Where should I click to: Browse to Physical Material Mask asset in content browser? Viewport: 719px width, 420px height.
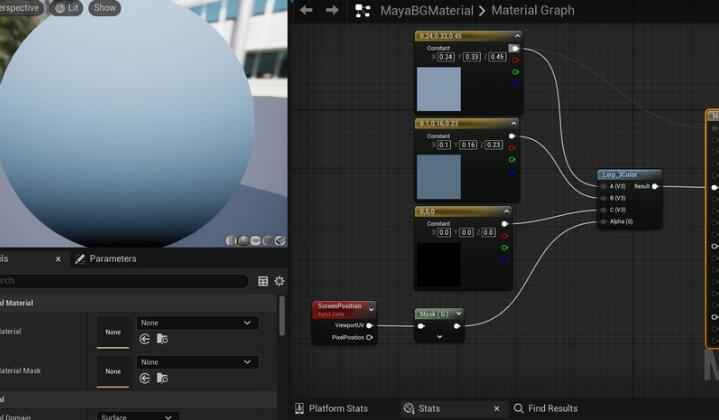coord(162,378)
